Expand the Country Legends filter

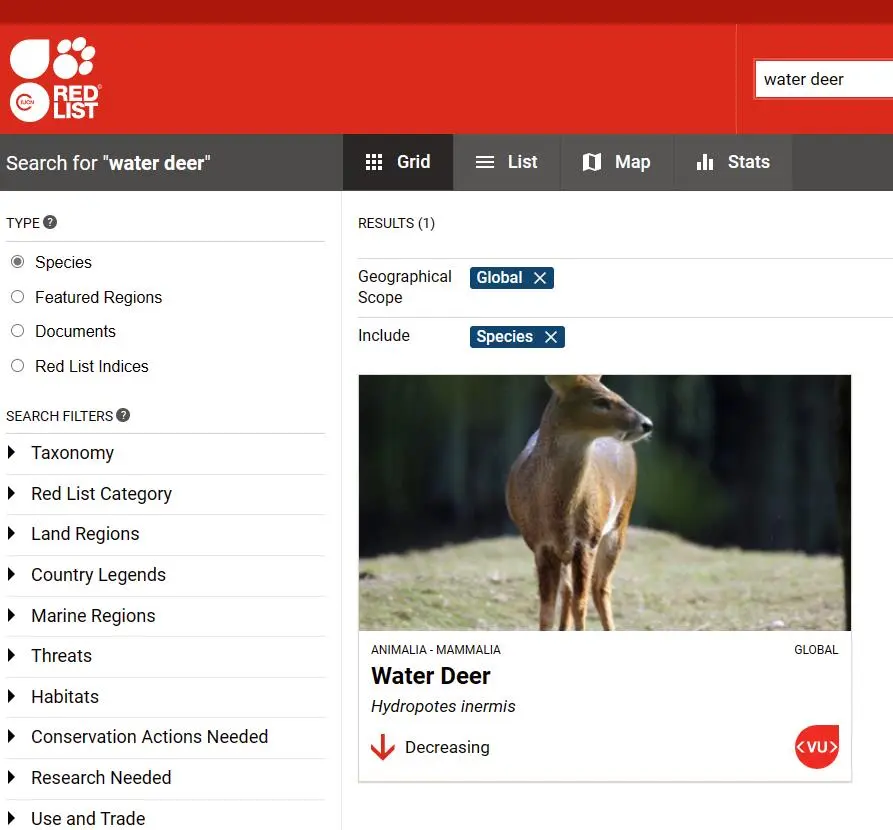click(165, 575)
